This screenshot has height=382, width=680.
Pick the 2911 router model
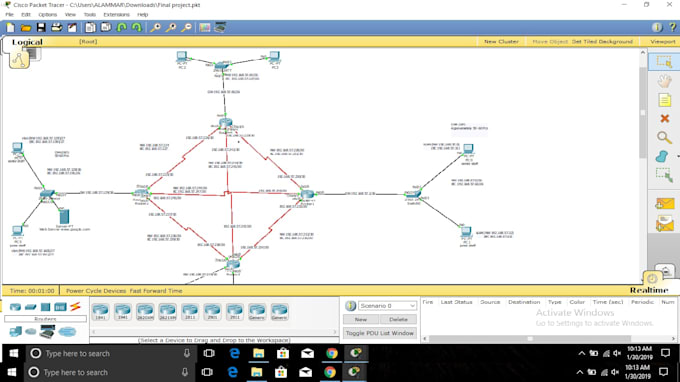235,312
